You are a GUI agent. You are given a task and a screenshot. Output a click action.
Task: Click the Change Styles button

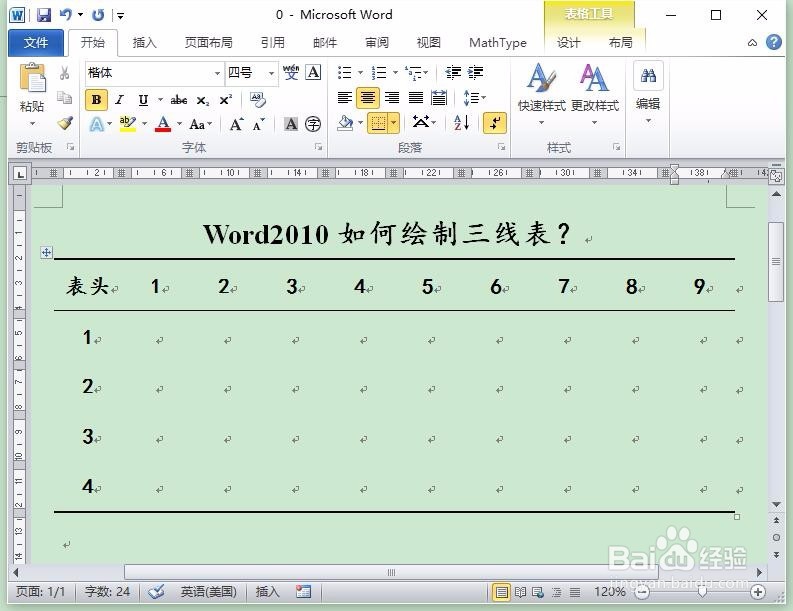click(595, 94)
